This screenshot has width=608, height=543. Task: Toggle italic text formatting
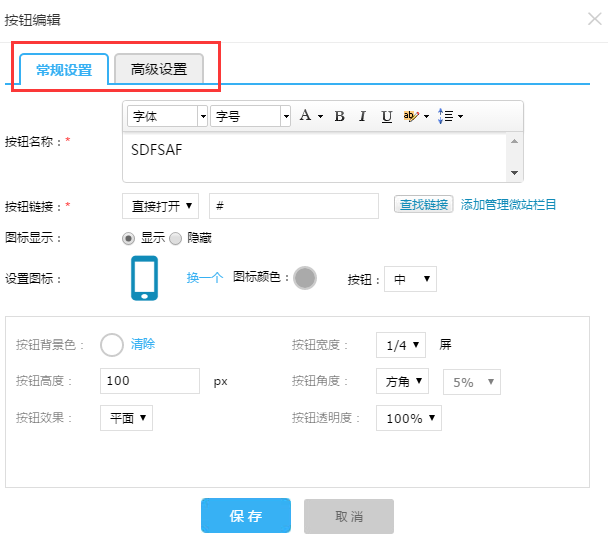(x=362, y=116)
